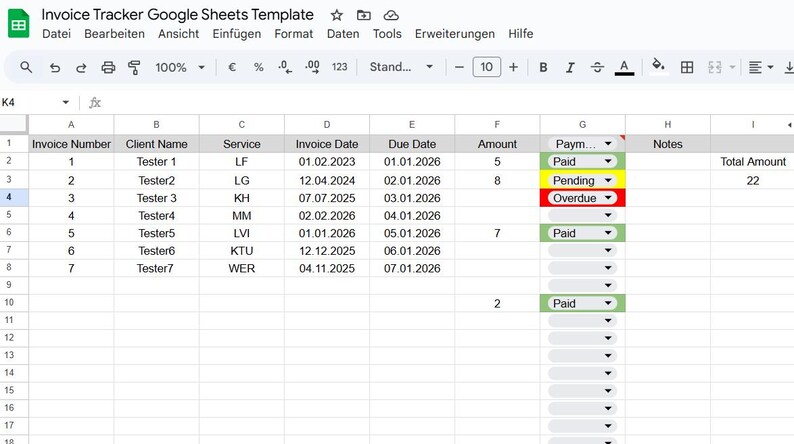794x444 pixels.
Task: Open row 10 Paid status dropdown
Action: coord(608,303)
